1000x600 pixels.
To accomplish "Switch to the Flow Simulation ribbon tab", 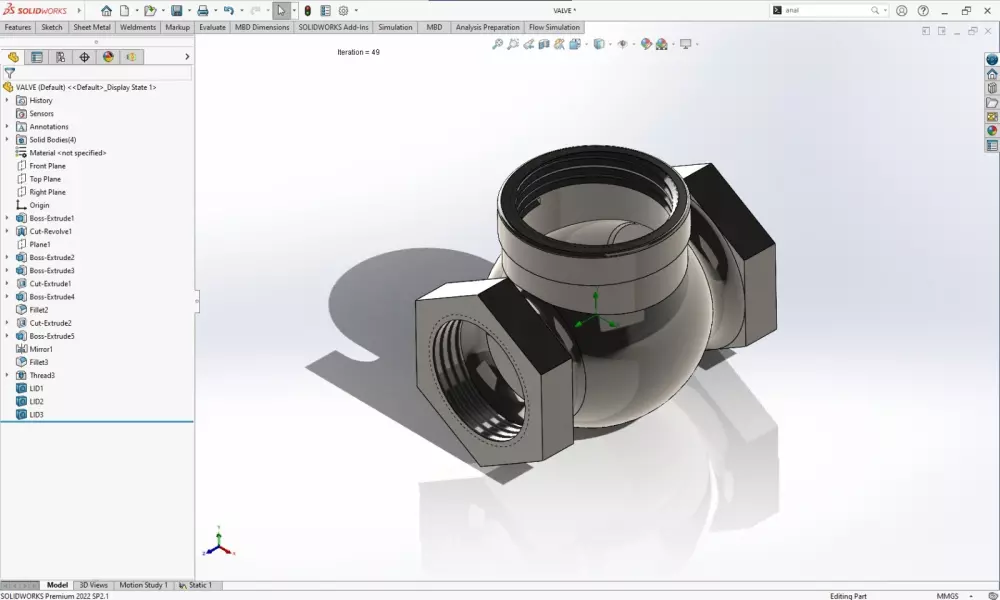I will pos(554,27).
